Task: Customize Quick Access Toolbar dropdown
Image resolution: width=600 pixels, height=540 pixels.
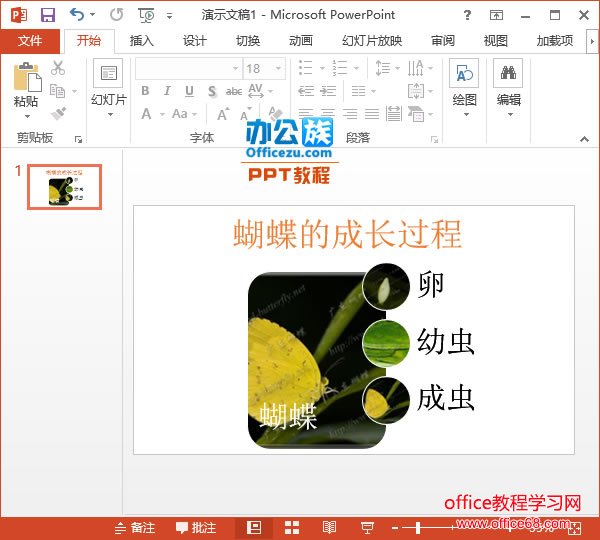Action: [169, 16]
